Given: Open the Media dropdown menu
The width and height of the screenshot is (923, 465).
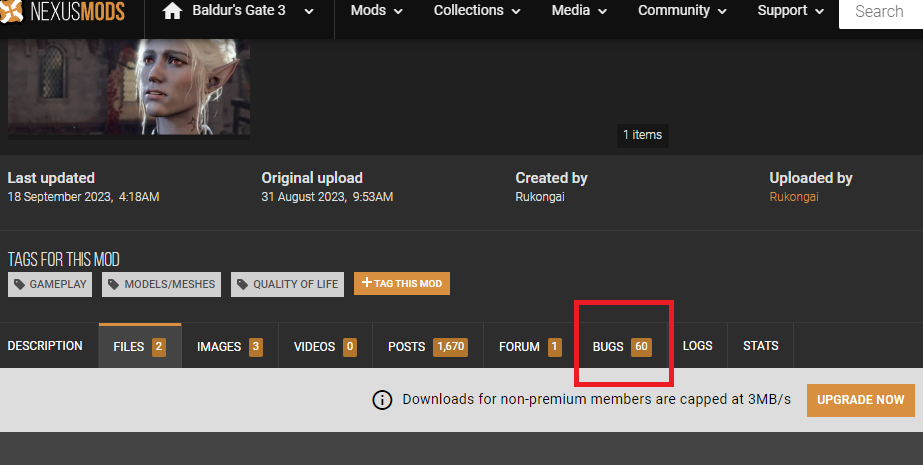Looking at the screenshot, I should (584, 11).
